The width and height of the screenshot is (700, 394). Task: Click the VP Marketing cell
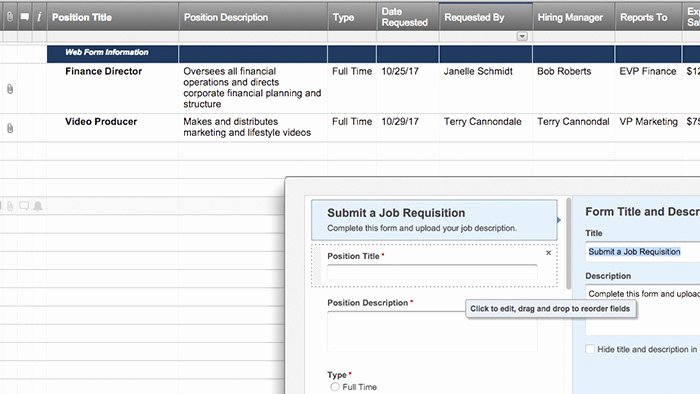pos(648,128)
